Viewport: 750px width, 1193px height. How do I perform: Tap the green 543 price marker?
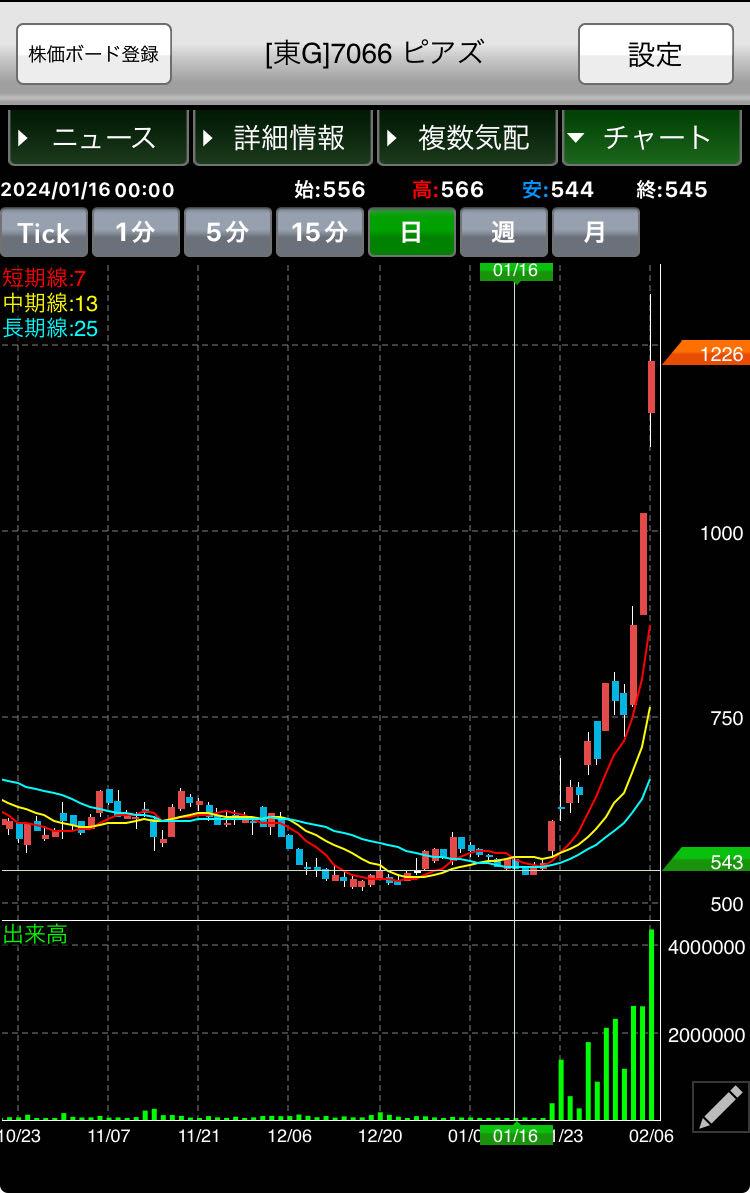coord(710,861)
